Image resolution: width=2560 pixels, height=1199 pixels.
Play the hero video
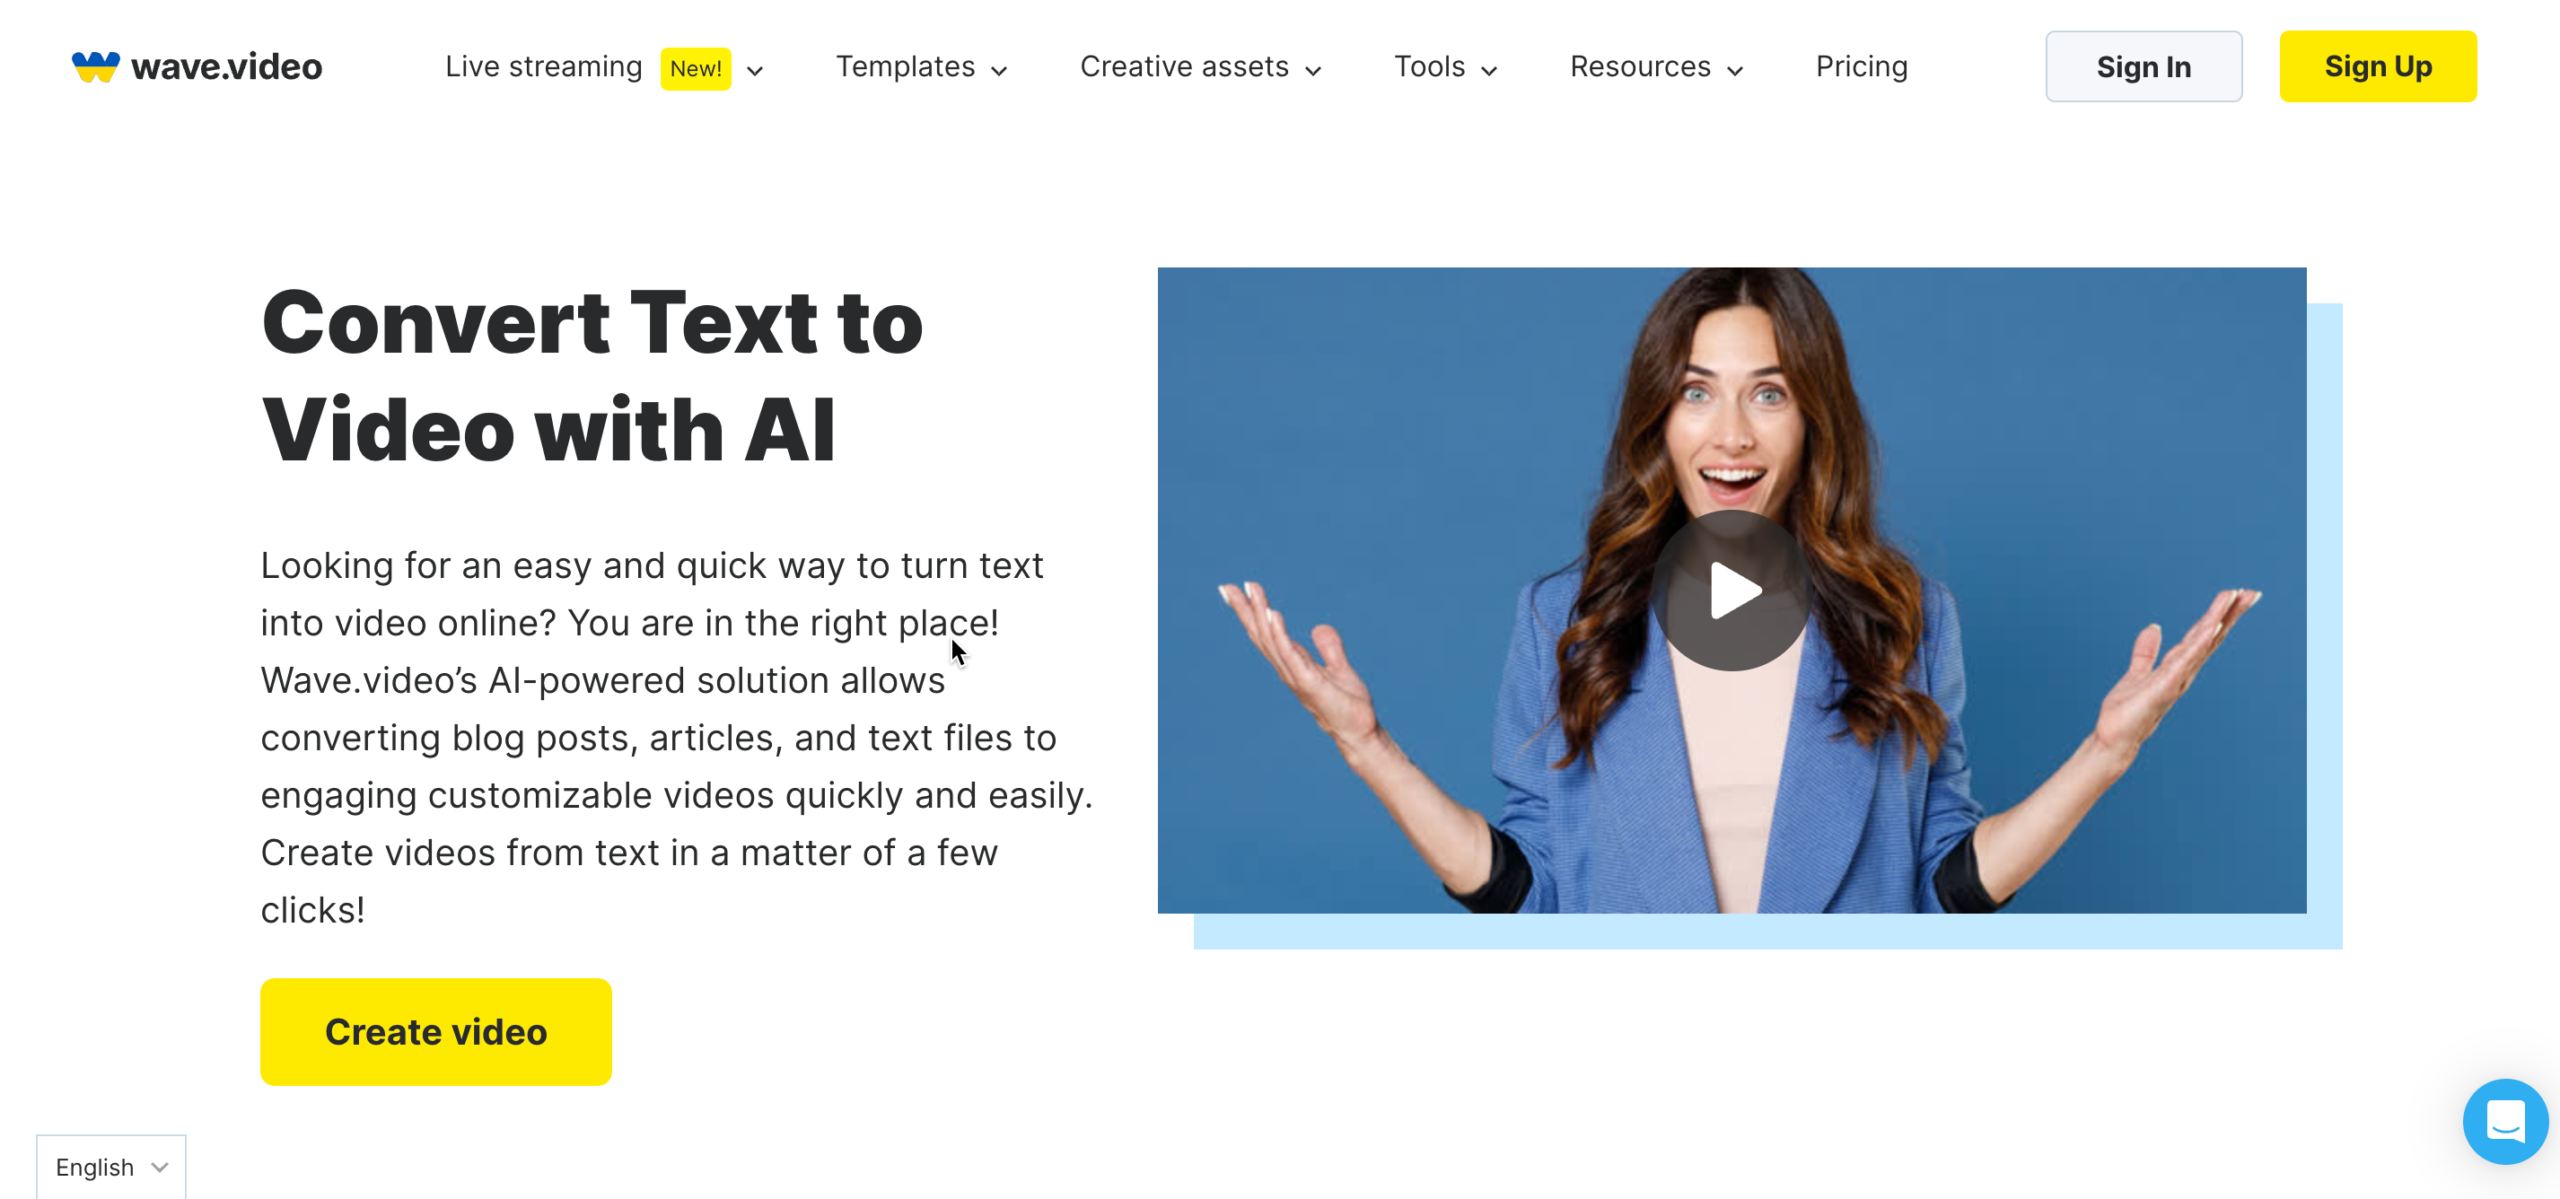tap(1732, 590)
